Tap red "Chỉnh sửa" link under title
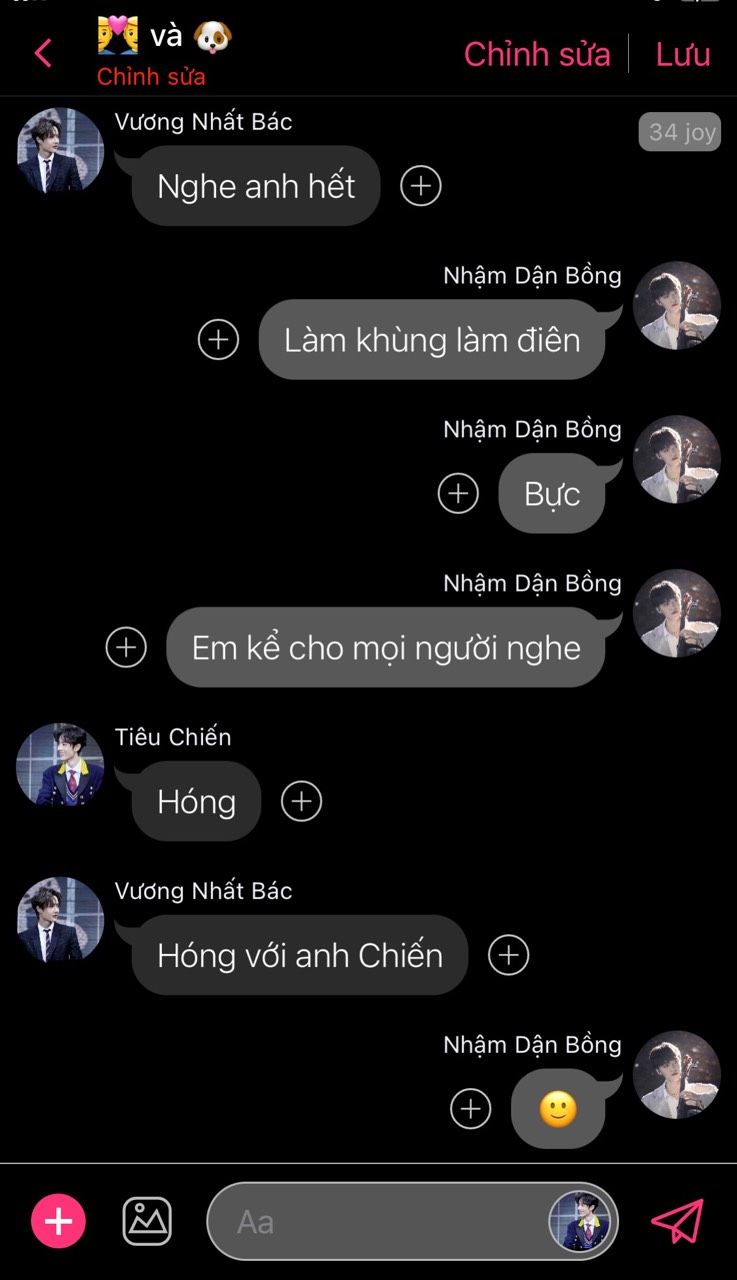Image resolution: width=737 pixels, height=1280 pixels. coord(151,77)
